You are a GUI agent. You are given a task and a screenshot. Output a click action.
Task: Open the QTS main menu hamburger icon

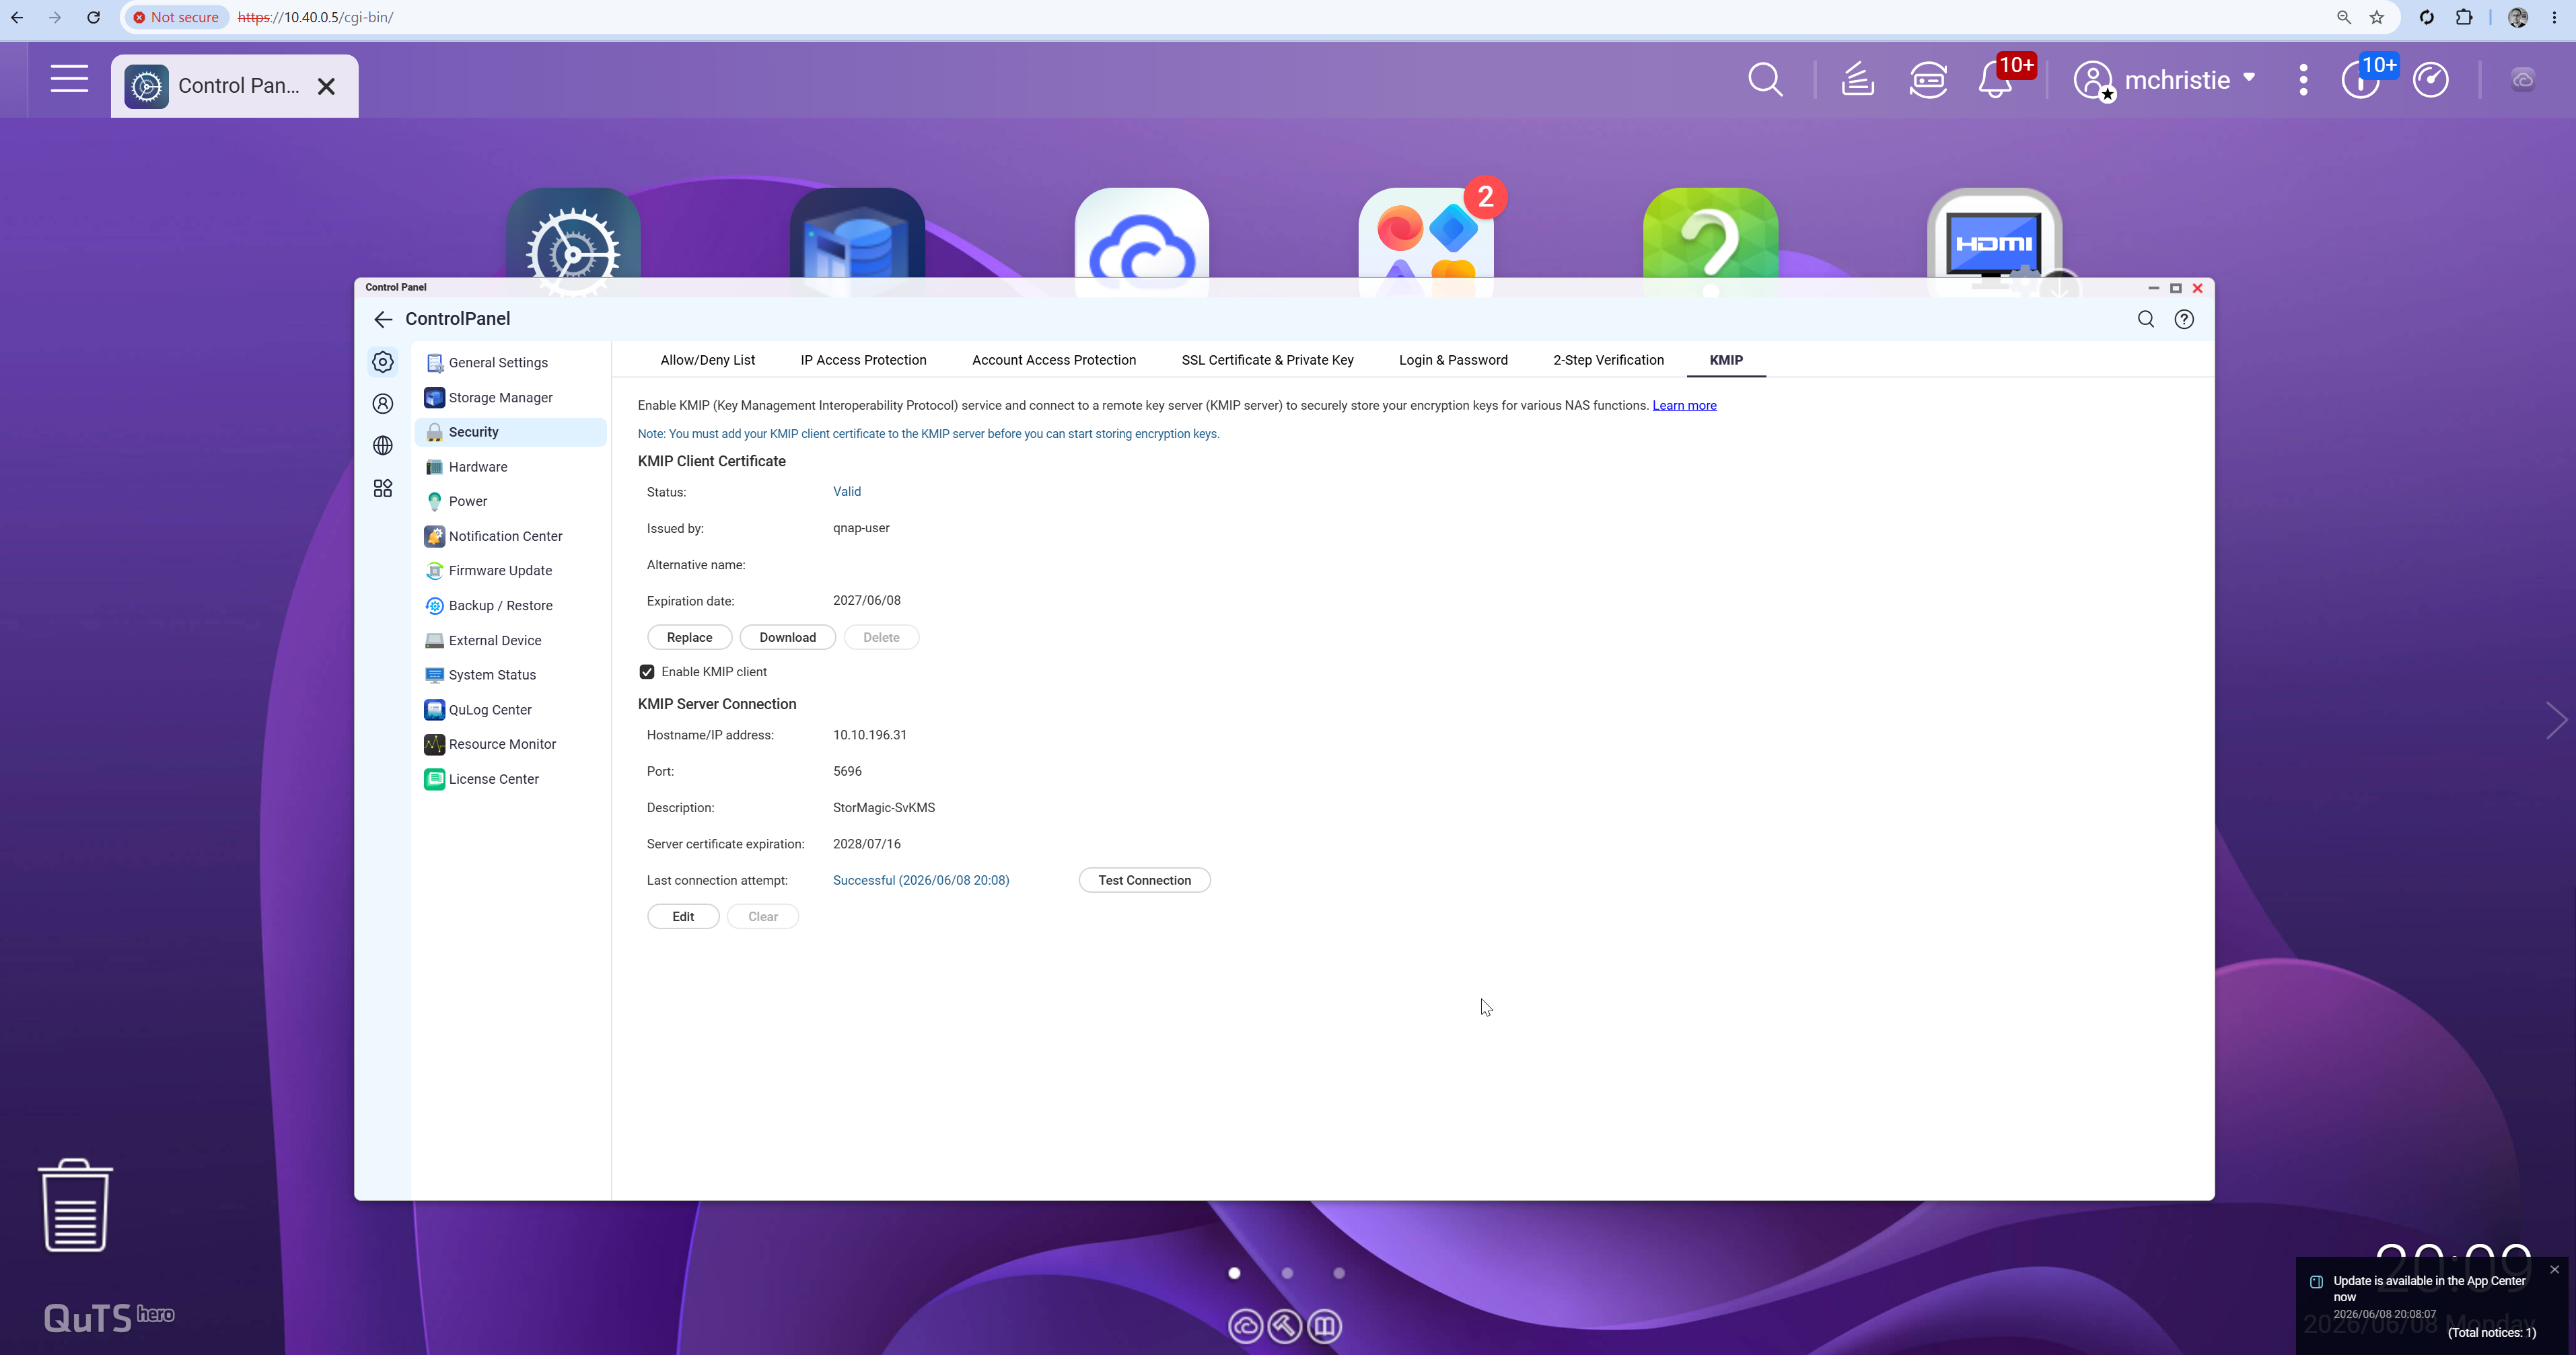[x=69, y=79]
